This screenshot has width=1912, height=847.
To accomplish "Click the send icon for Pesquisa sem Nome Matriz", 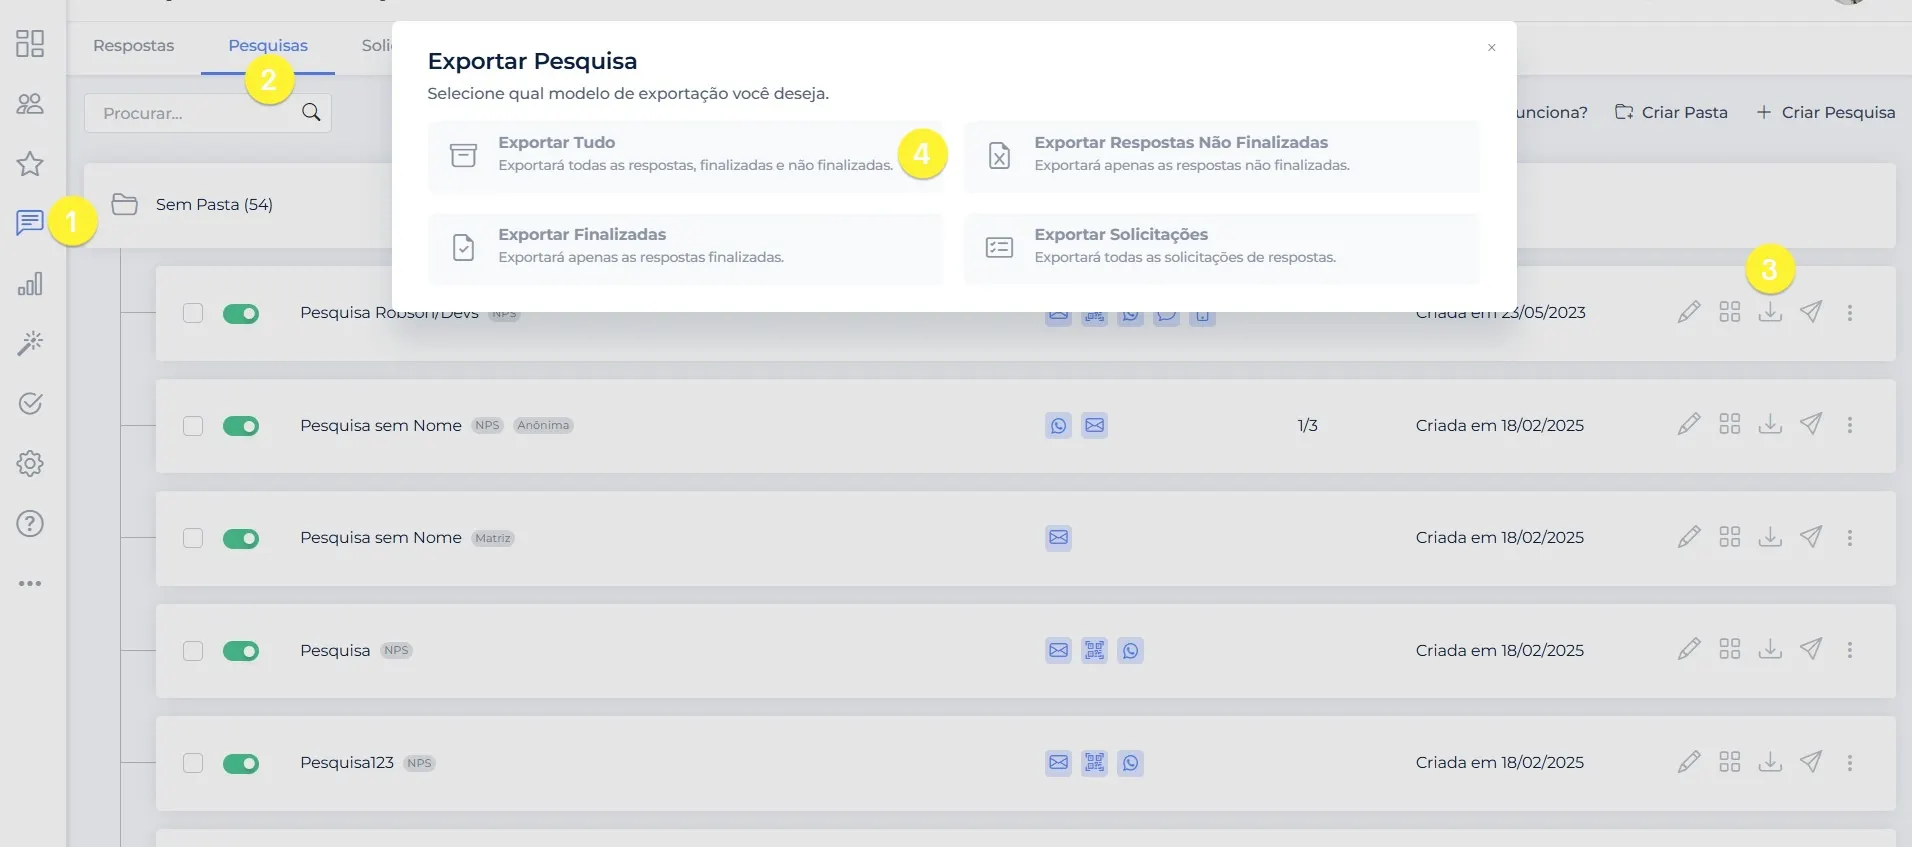I will (x=1810, y=537).
